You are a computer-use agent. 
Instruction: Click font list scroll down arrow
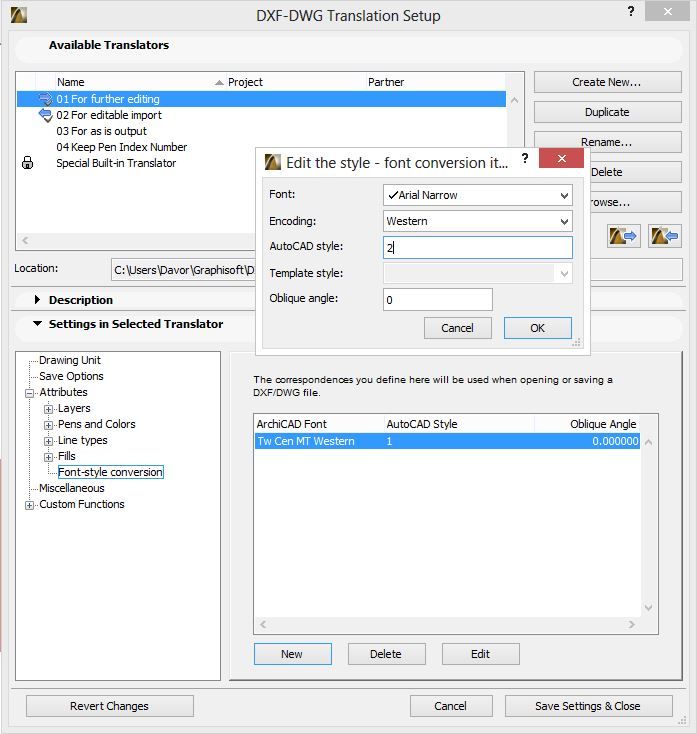pyautogui.click(x=648, y=608)
